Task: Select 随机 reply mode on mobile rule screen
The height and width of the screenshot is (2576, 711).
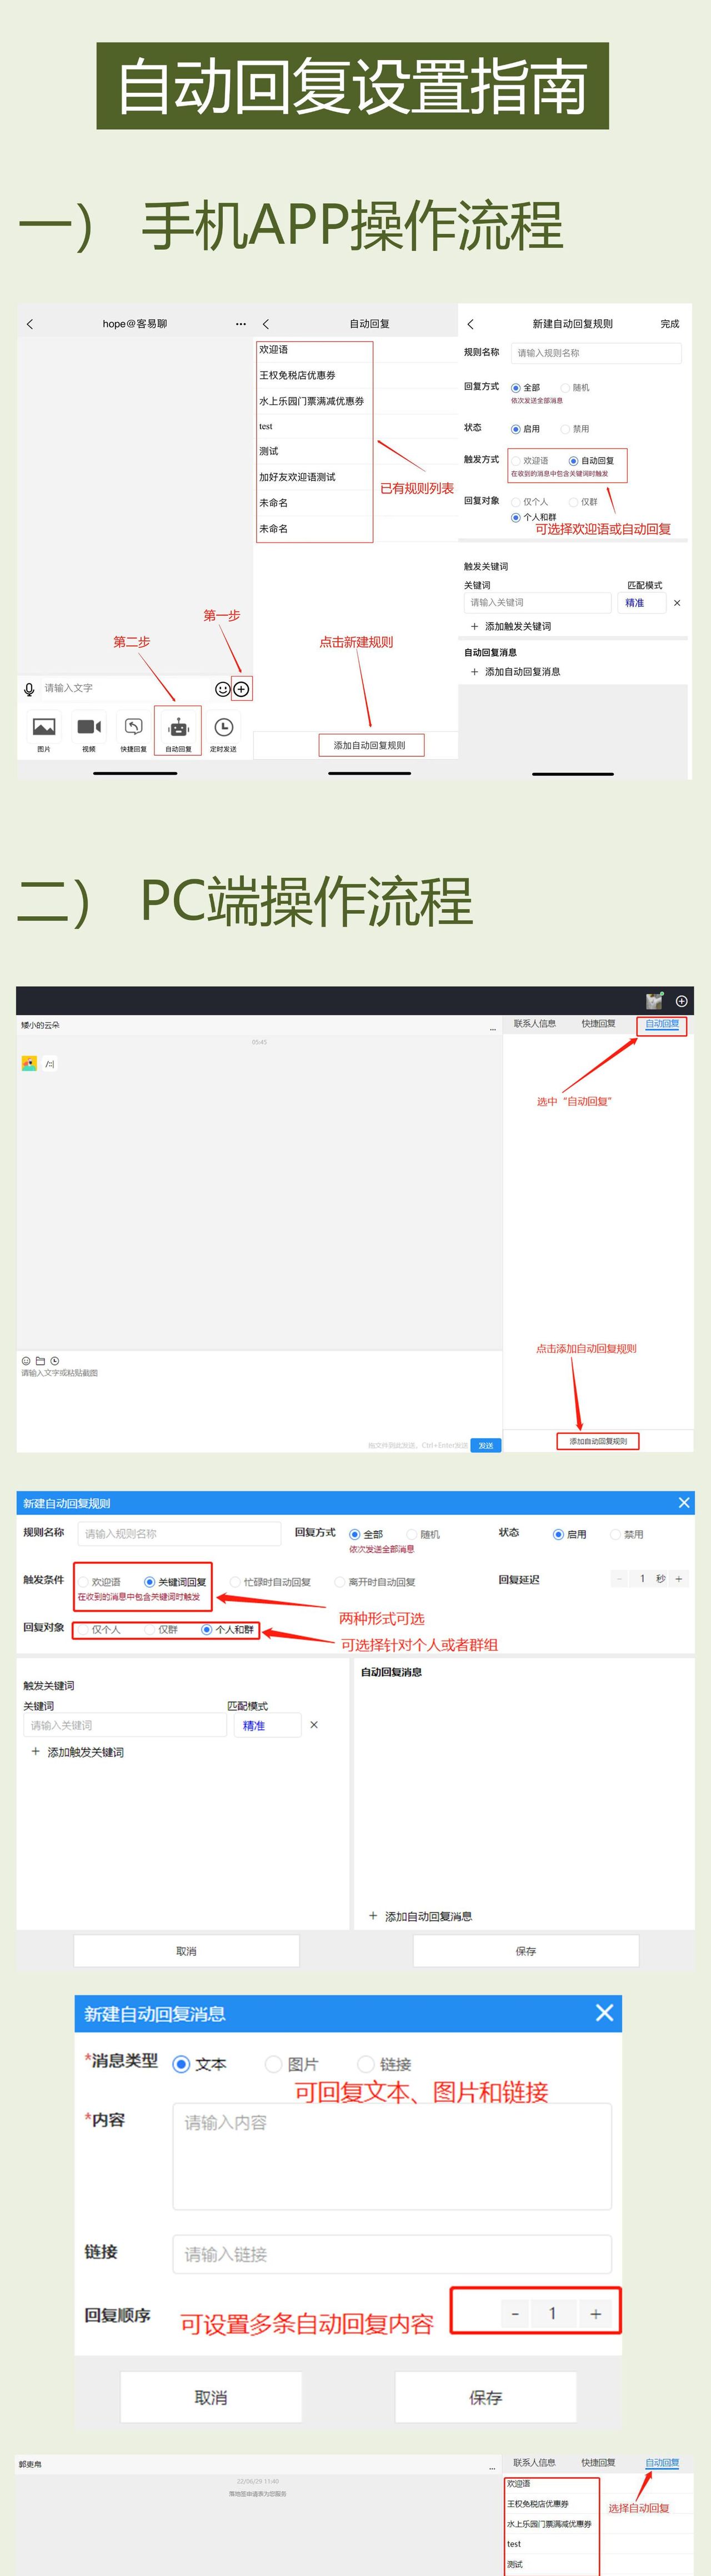Action: coord(575,388)
